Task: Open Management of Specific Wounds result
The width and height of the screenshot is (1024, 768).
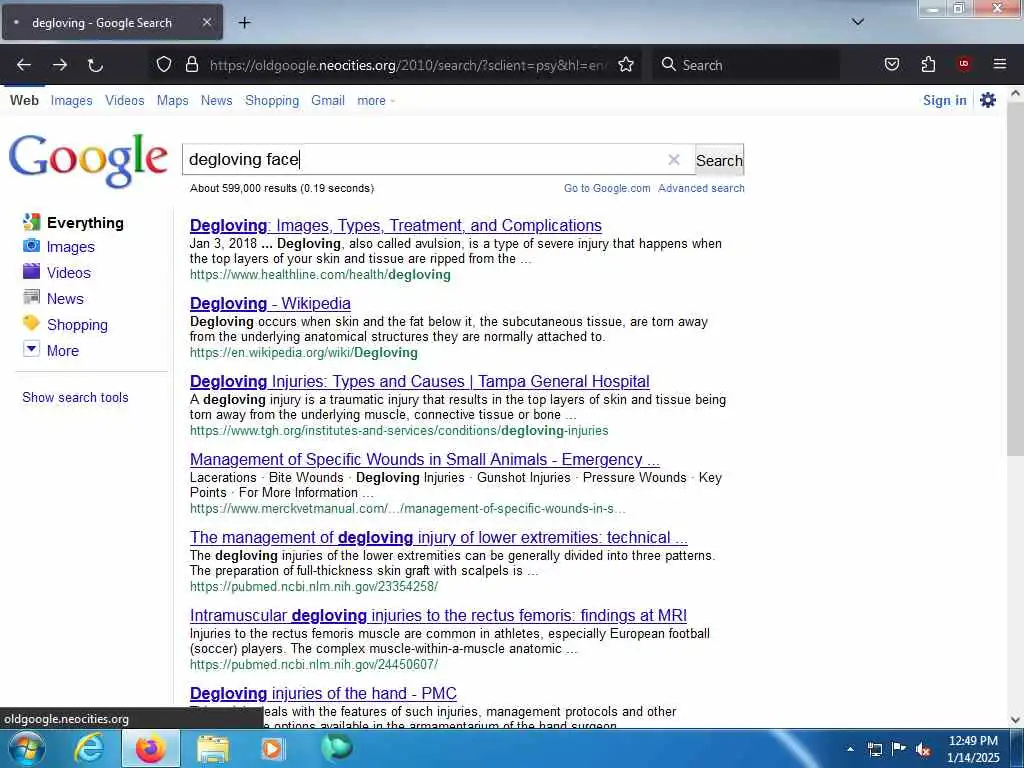Action: click(x=424, y=460)
